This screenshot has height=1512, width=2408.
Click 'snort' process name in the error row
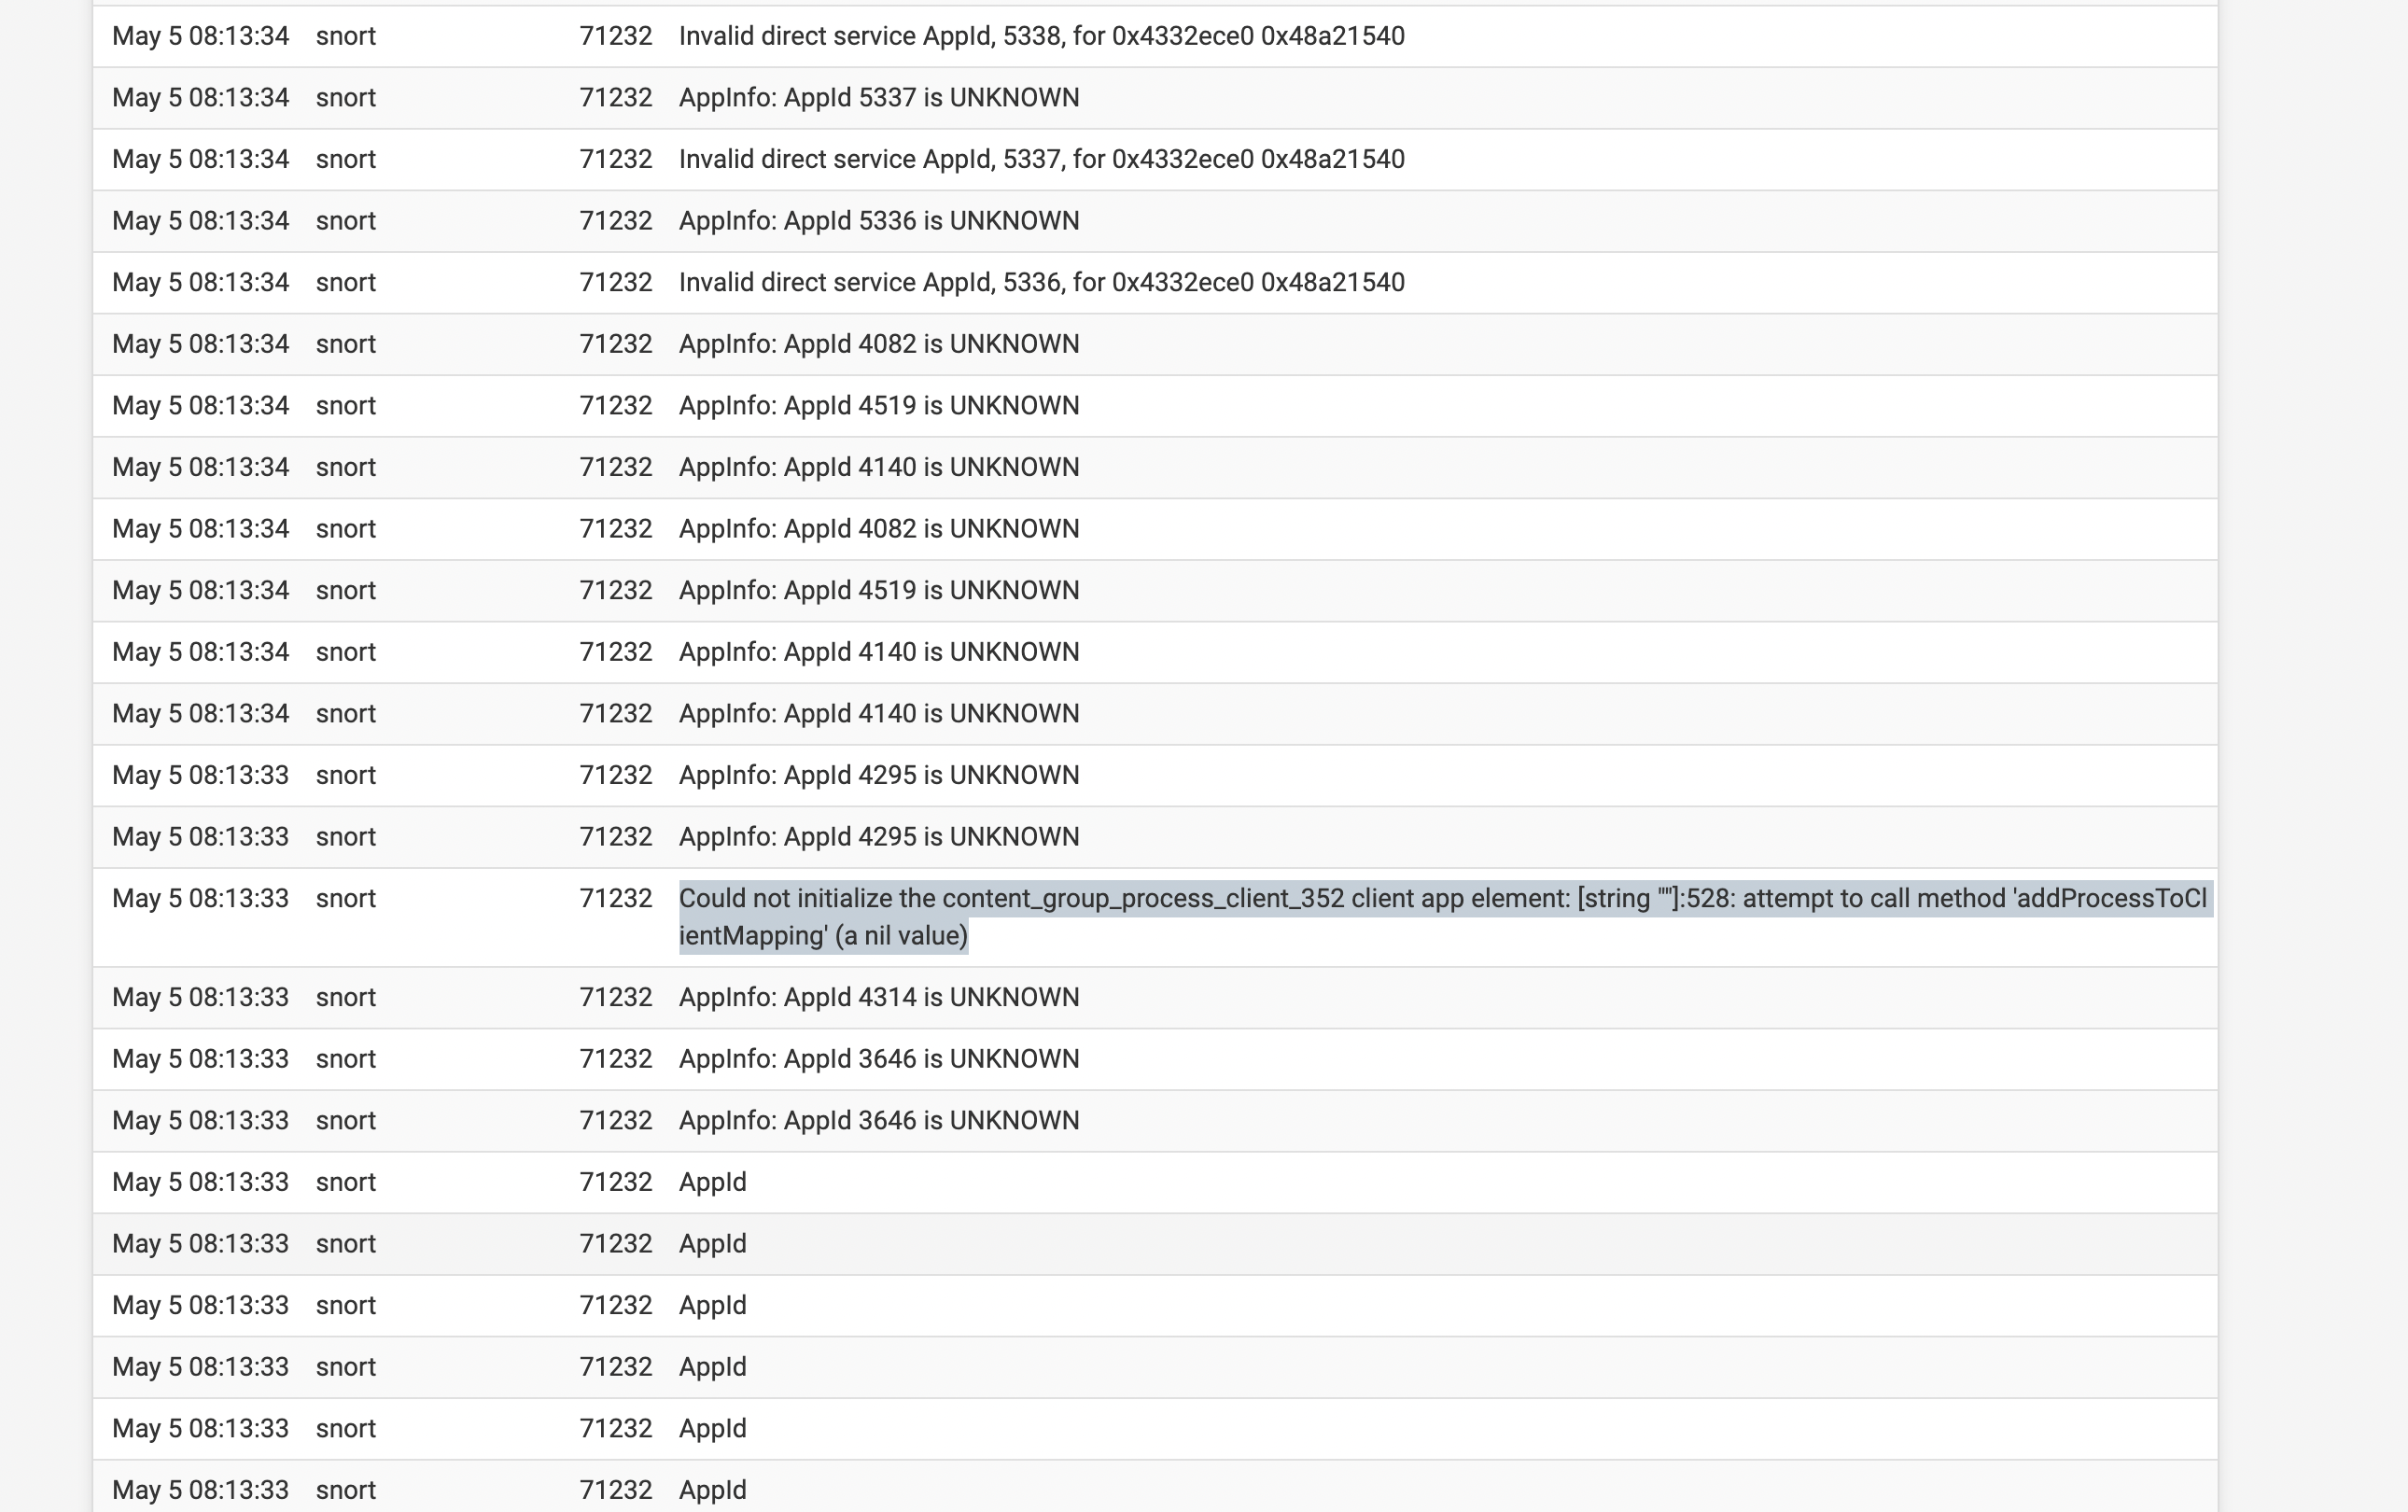point(345,898)
